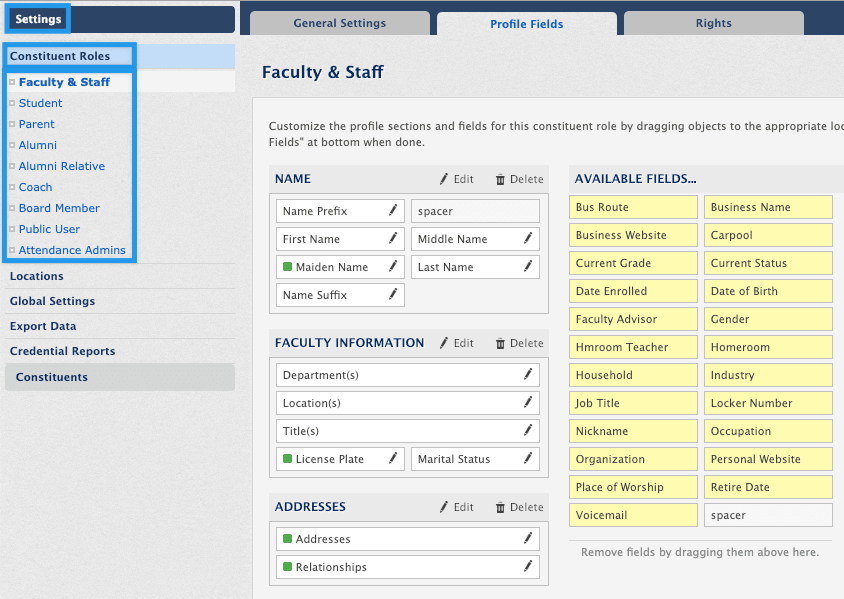Select Hmroom Teacher available field

633,347
